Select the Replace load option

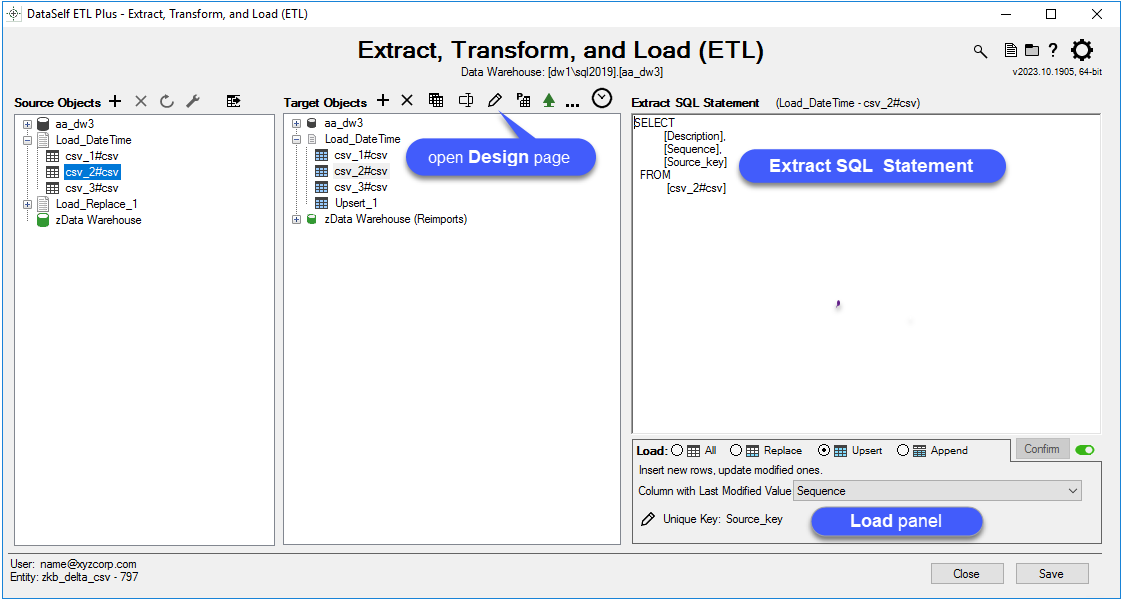pyautogui.click(x=736, y=451)
